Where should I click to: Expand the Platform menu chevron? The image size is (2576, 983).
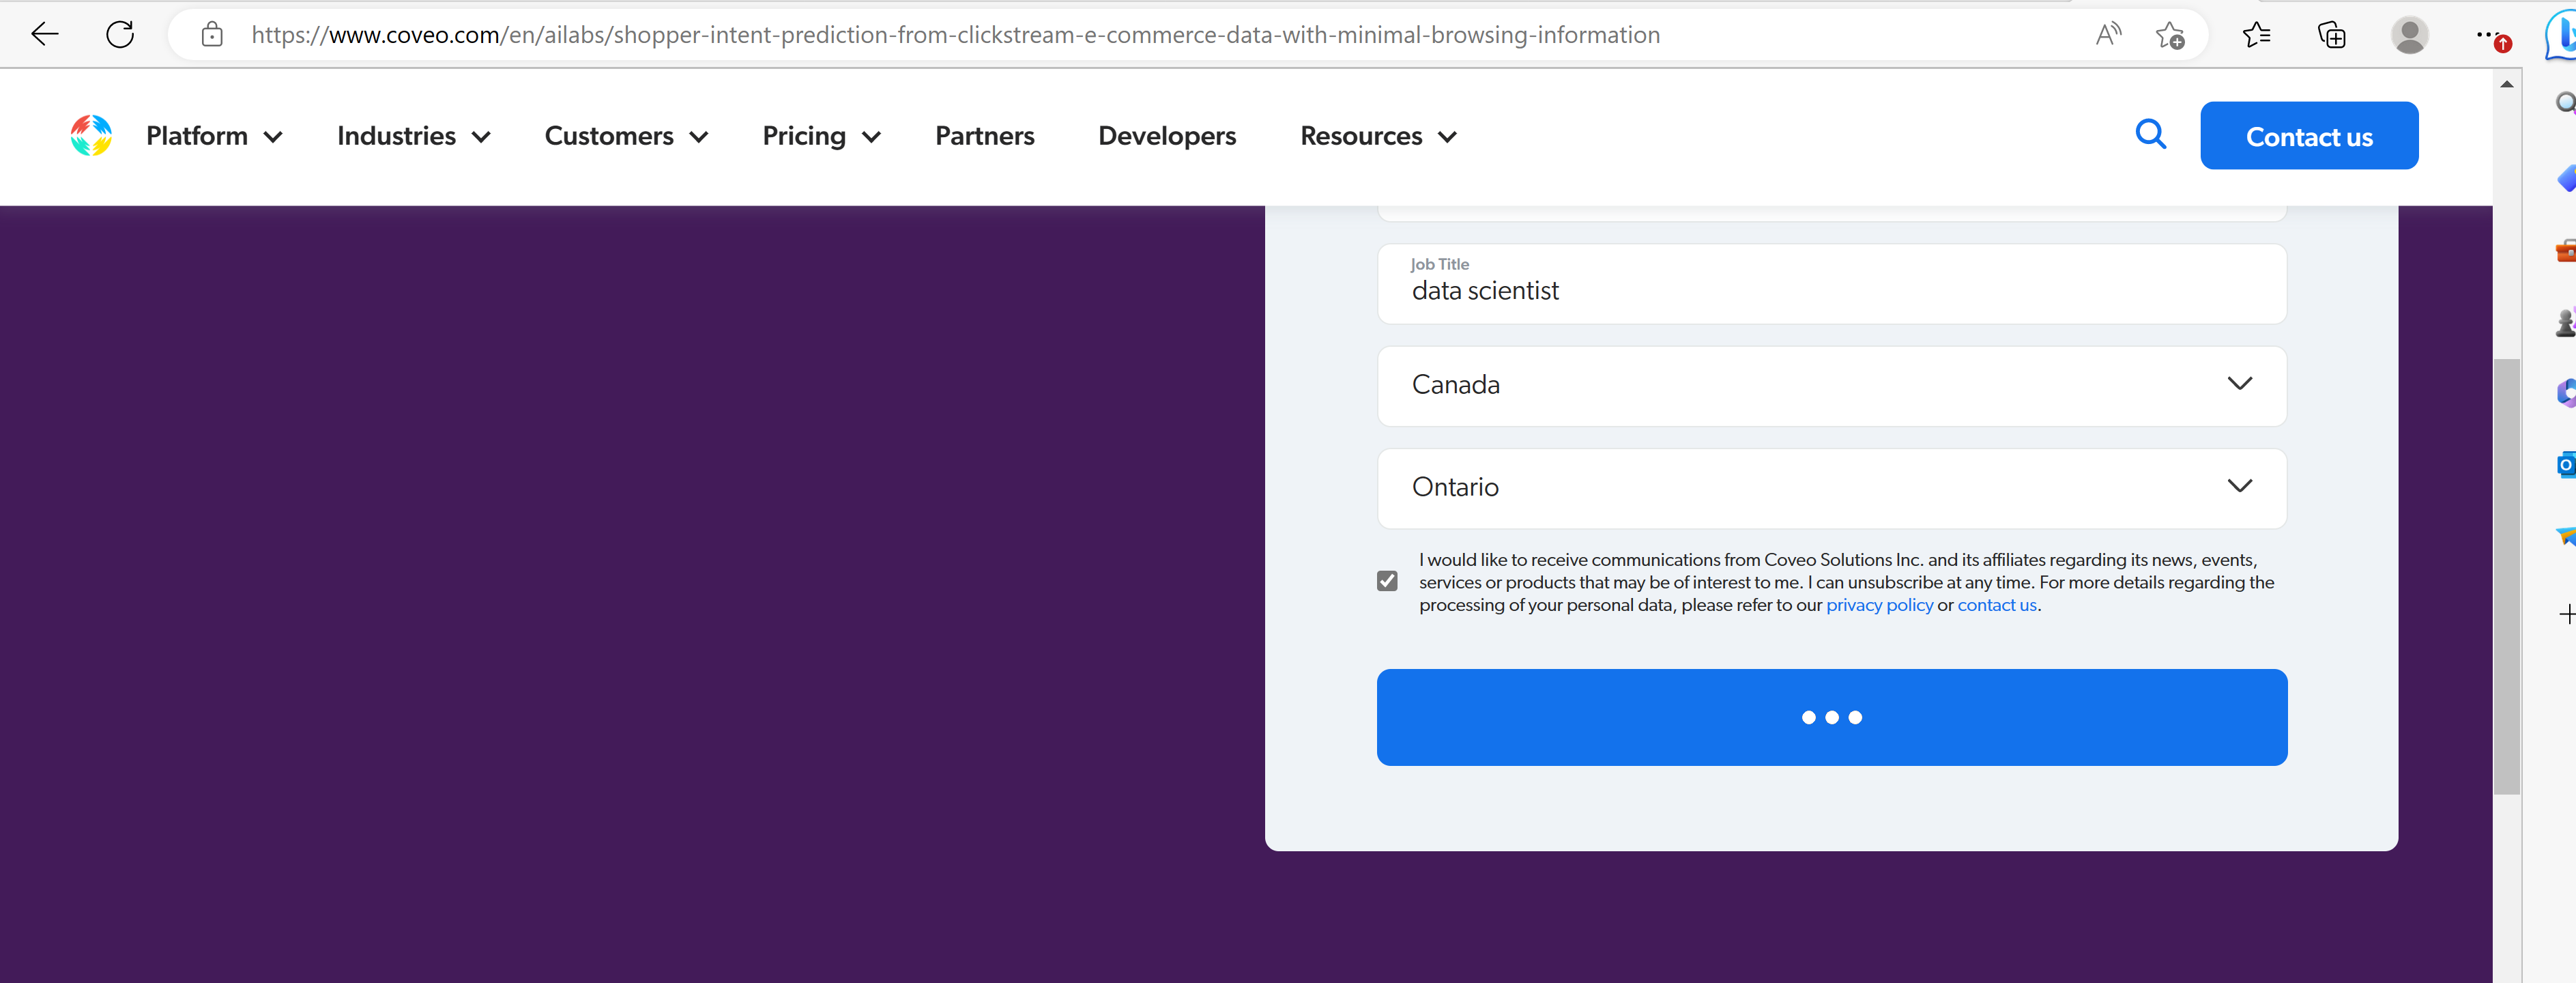[x=273, y=137]
